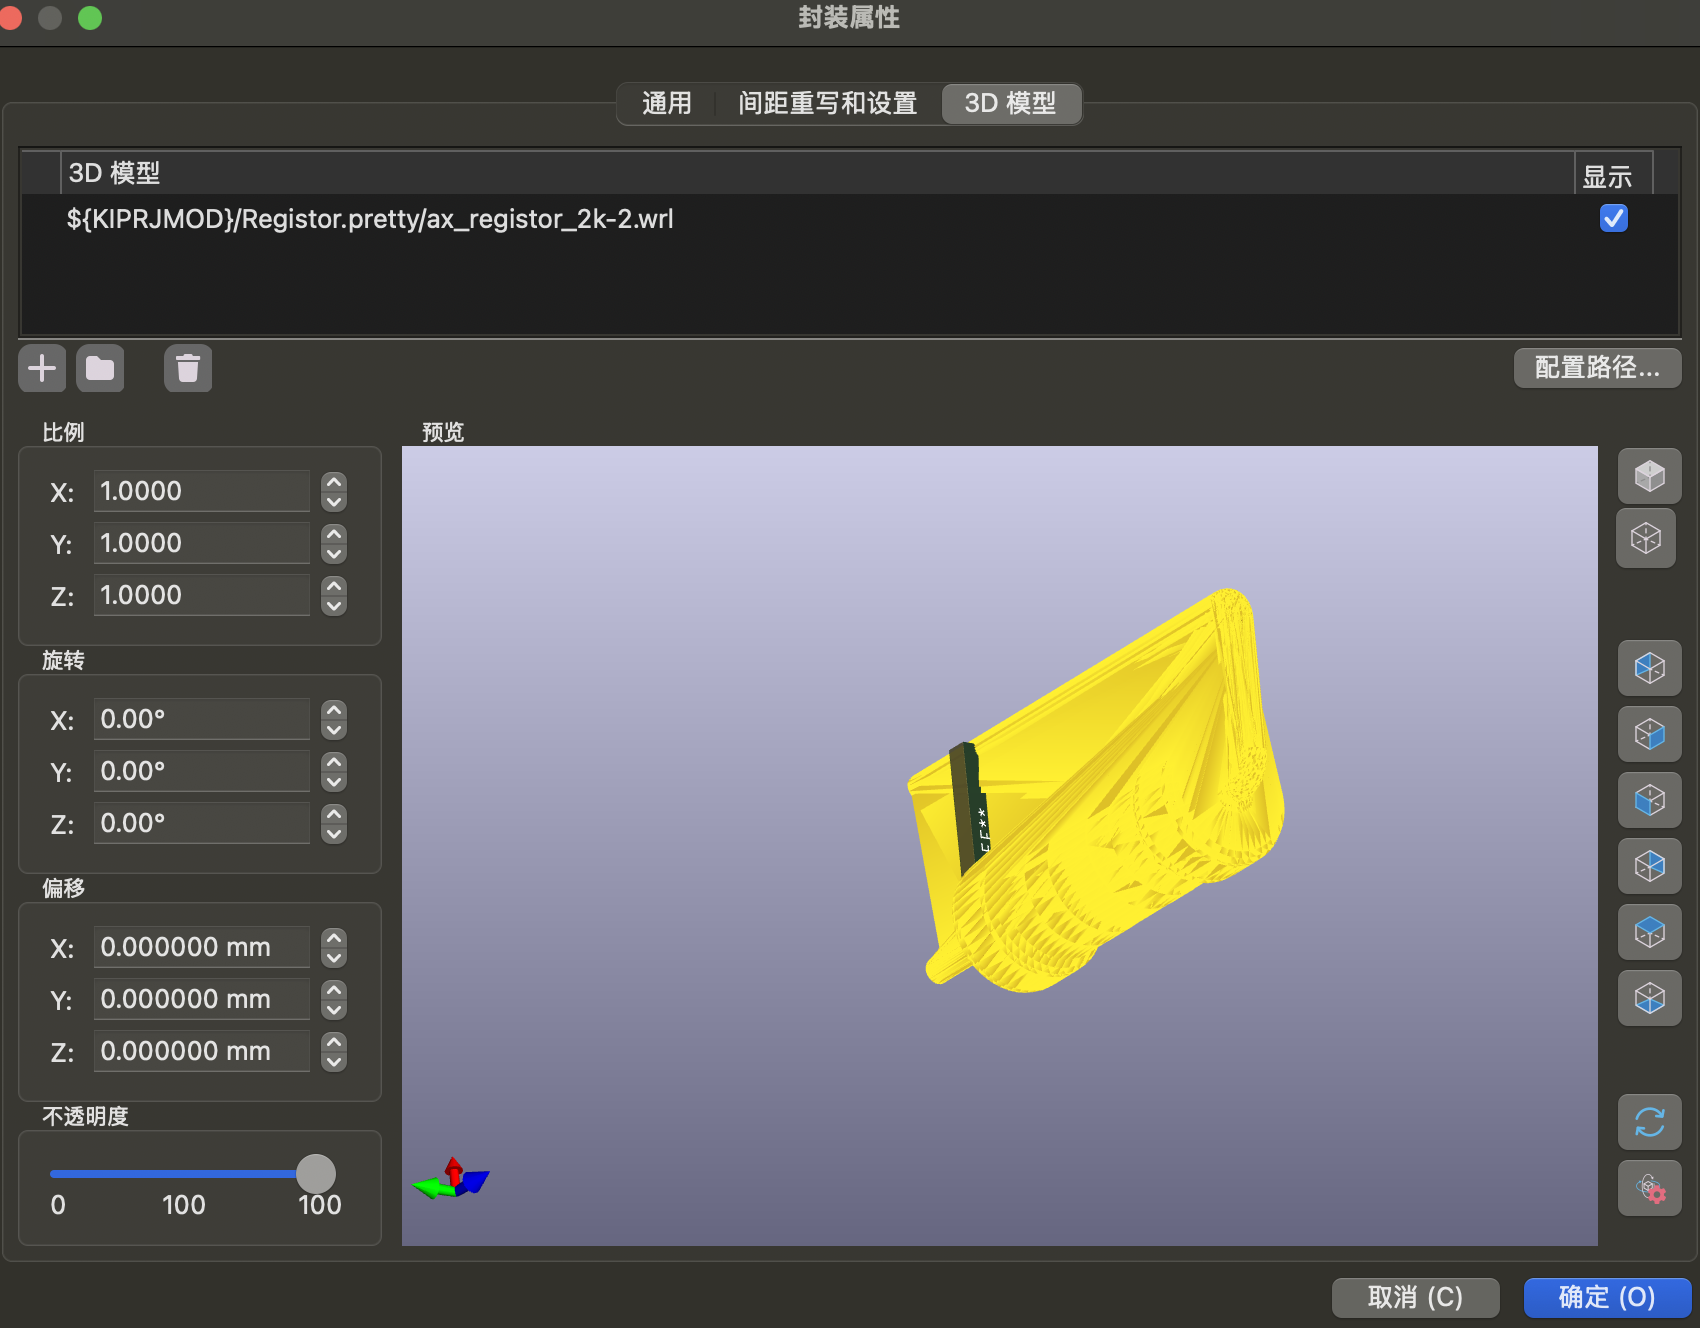Click the 显示 column header
This screenshot has height=1328, width=1700.
pyautogui.click(x=1613, y=174)
